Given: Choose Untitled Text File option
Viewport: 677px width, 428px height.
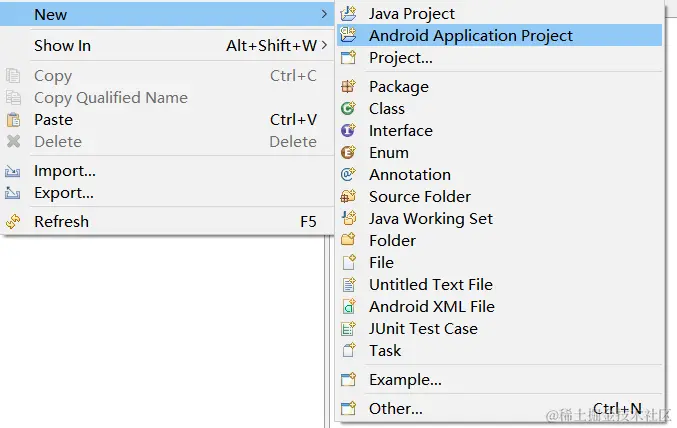Looking at the screenshot, I should click(430, 285).
